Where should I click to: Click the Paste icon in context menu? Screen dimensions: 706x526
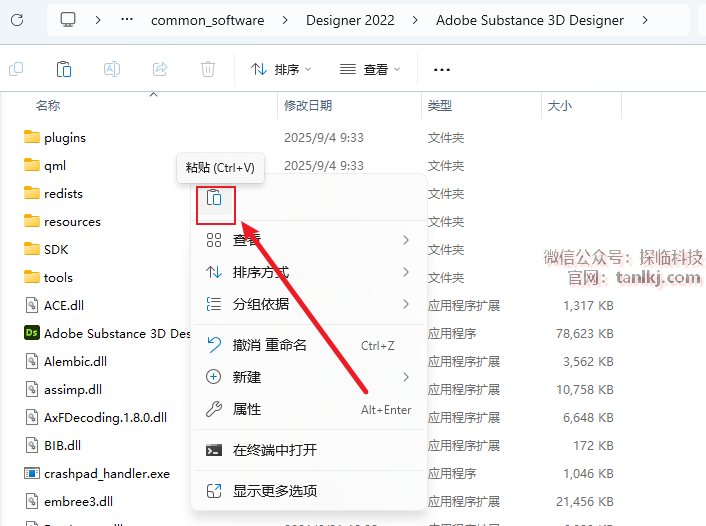pos(214,198)
